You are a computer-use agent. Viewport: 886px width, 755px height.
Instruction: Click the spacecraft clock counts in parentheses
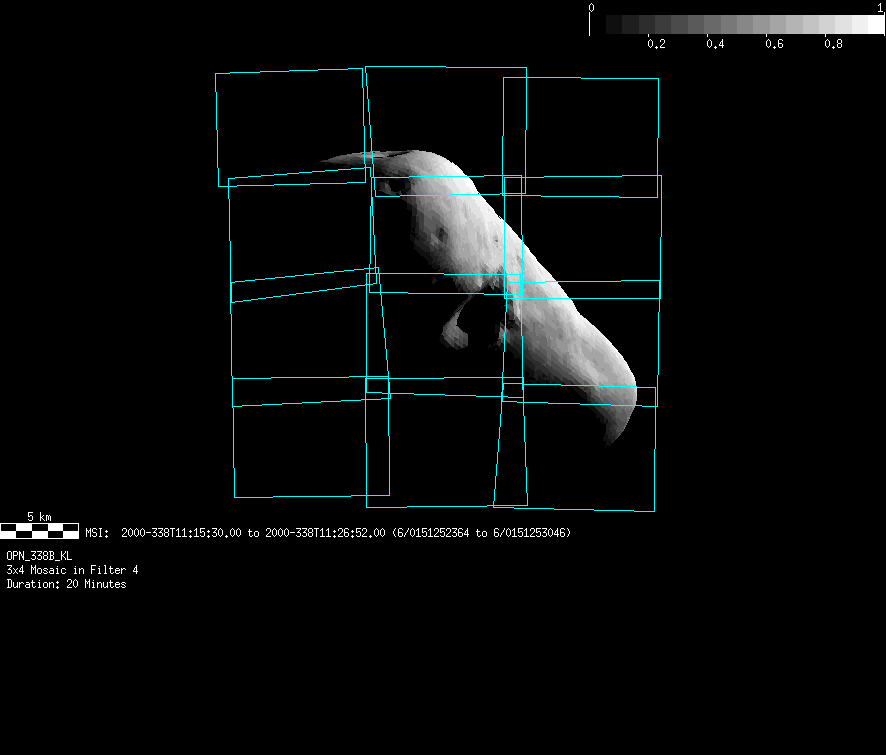point(481,533)
